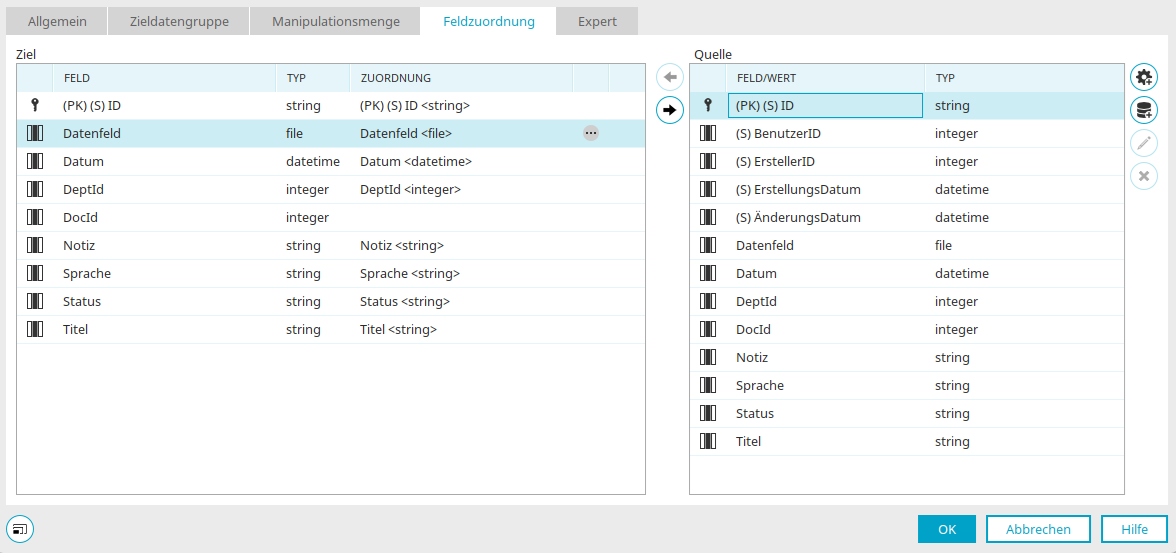
Task: Click the right arrow assign button
Action: pyautogui.click(x=670, y=110)
